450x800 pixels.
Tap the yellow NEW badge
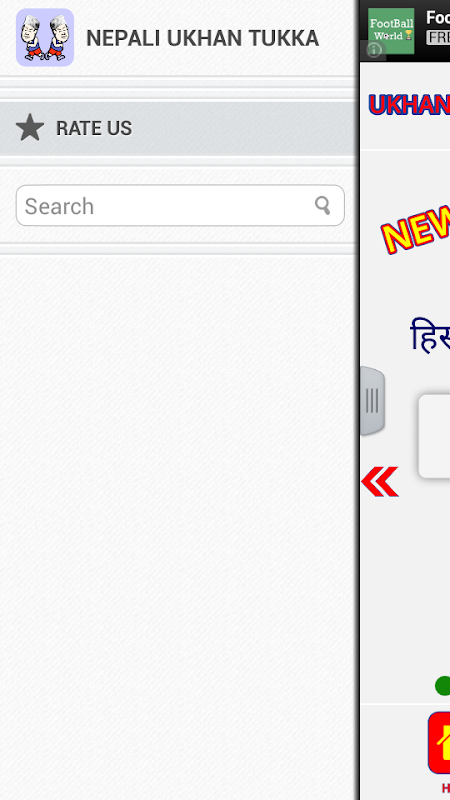[415, 229]
